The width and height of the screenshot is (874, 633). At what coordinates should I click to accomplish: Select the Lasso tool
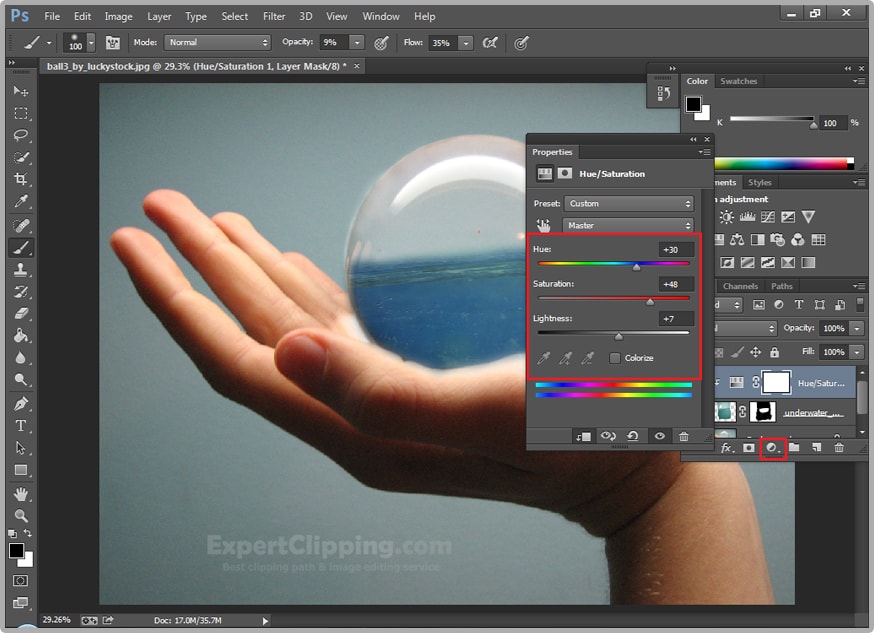point(20,135)
